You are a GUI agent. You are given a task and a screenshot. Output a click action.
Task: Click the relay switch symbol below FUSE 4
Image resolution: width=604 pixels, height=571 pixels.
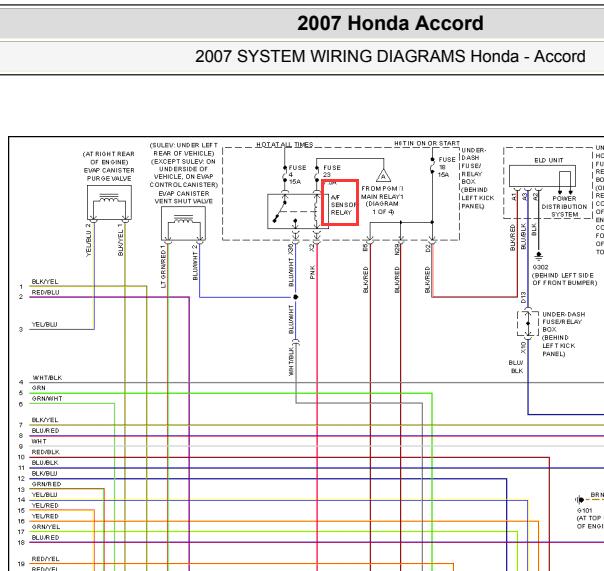coord(280,212)
